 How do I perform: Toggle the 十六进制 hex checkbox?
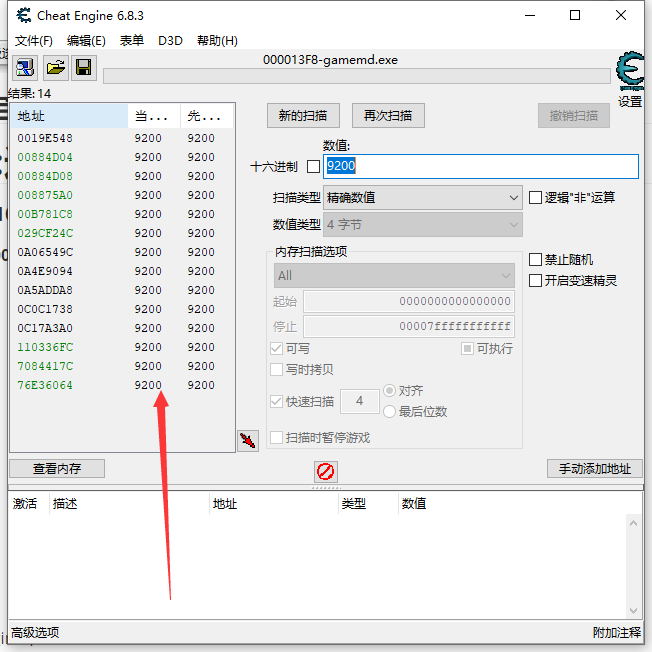pos(313,167)
